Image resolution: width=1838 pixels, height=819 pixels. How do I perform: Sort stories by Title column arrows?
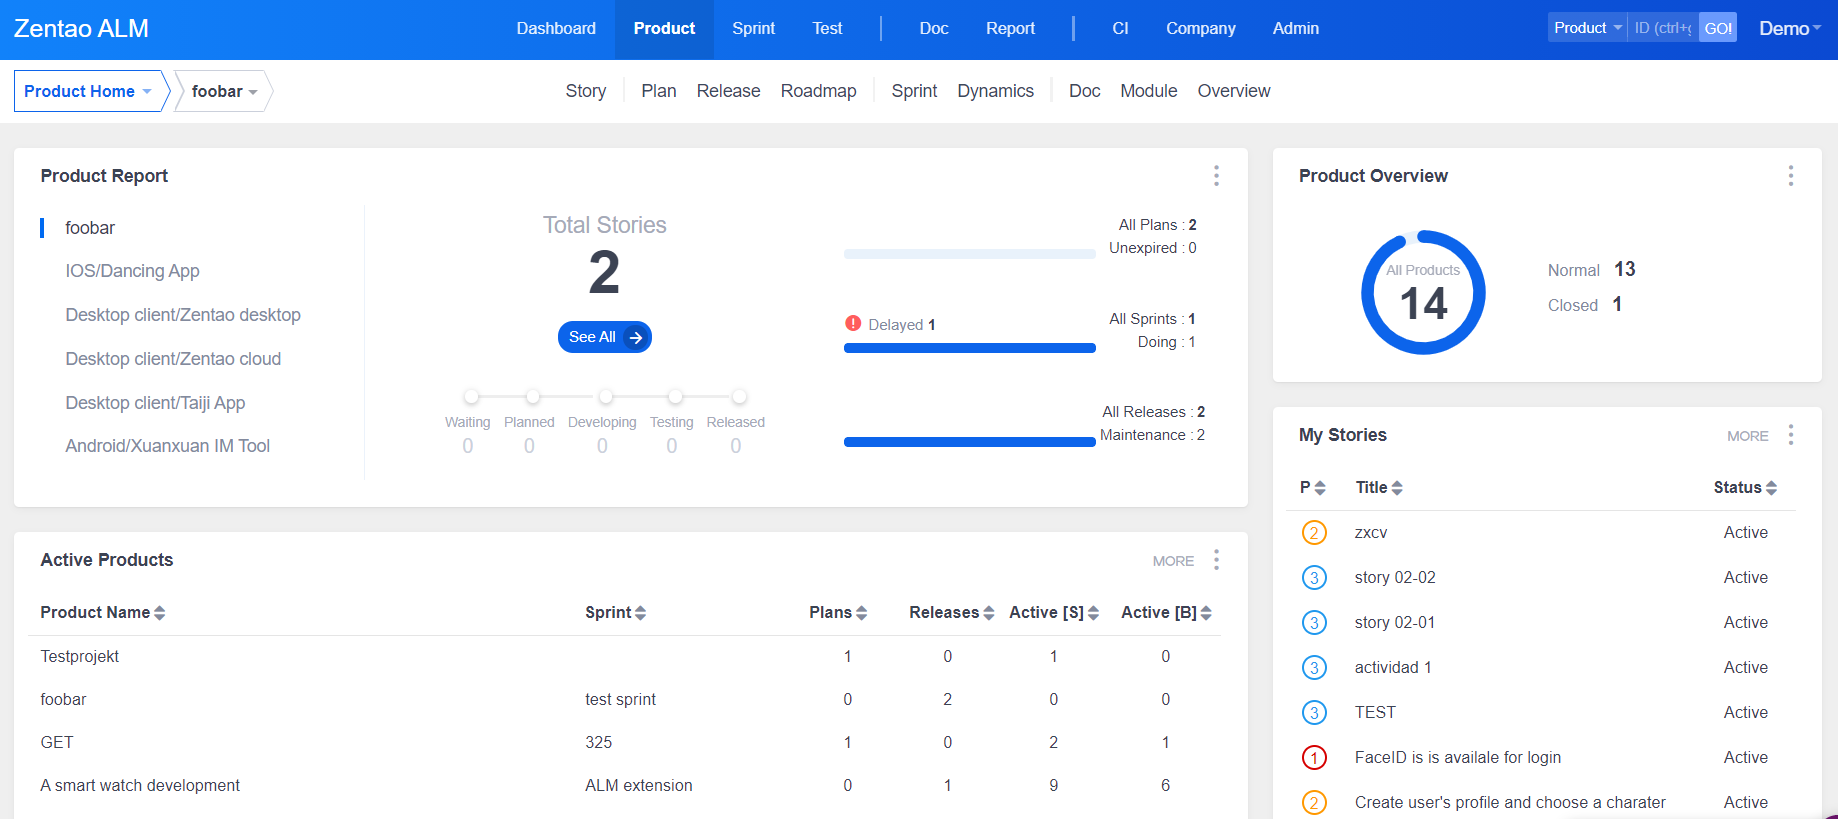[1397, 488]
